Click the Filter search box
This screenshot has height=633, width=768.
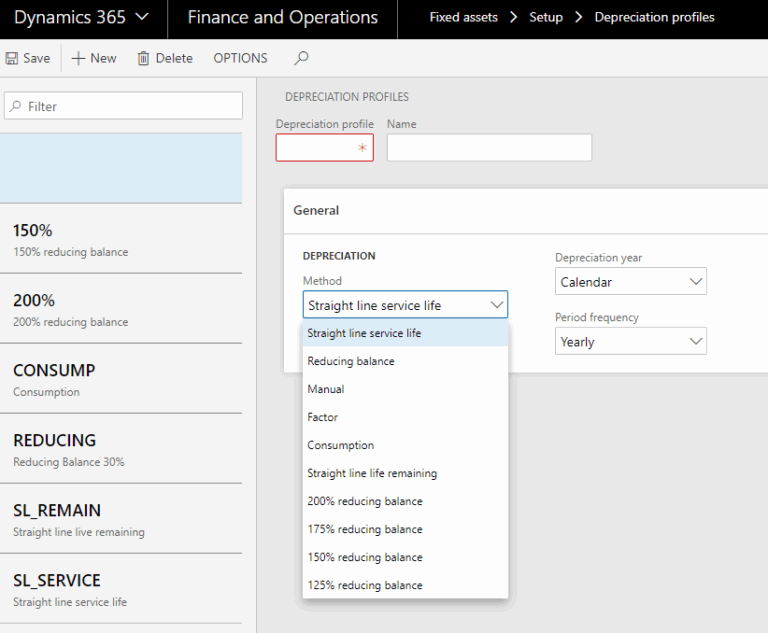123,106
